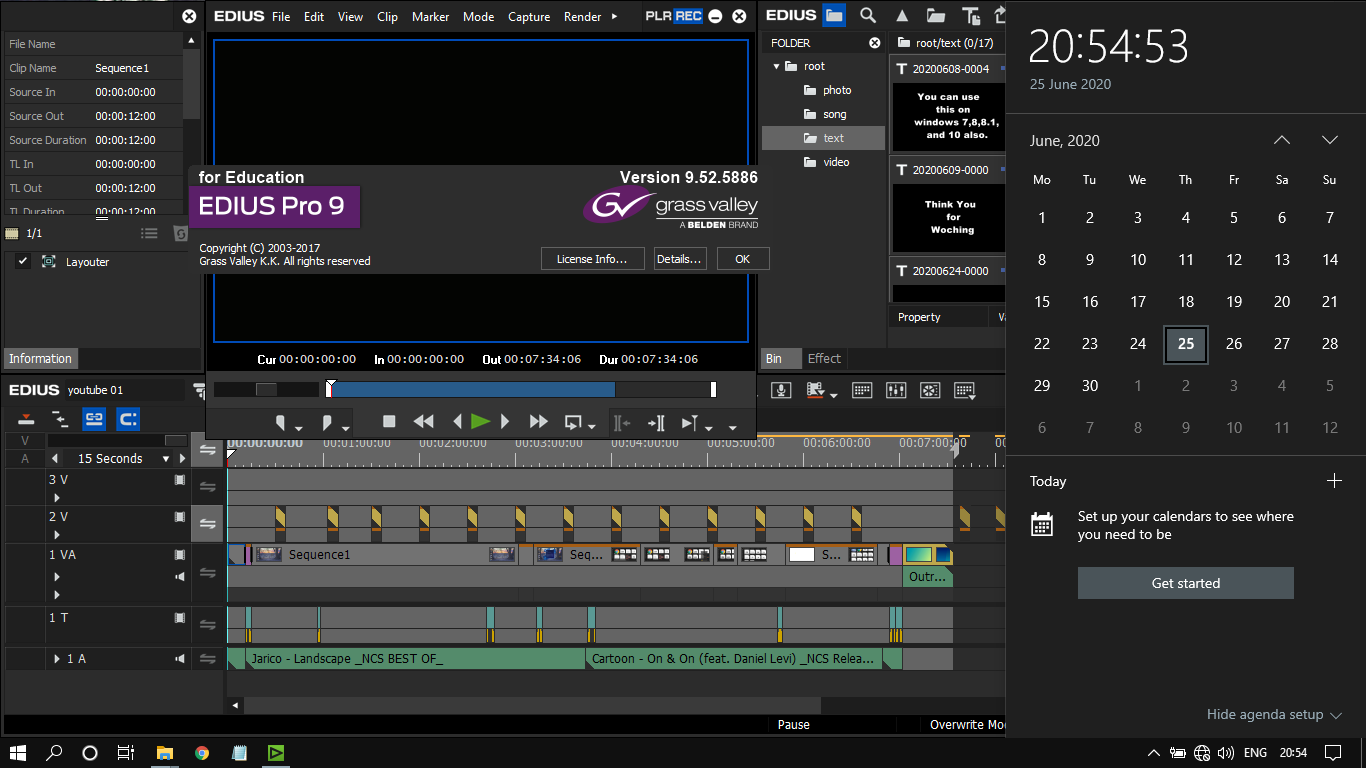Click the PLR REC toggle button
This screenshot has height=768, width=1366.
click(674, 16)
